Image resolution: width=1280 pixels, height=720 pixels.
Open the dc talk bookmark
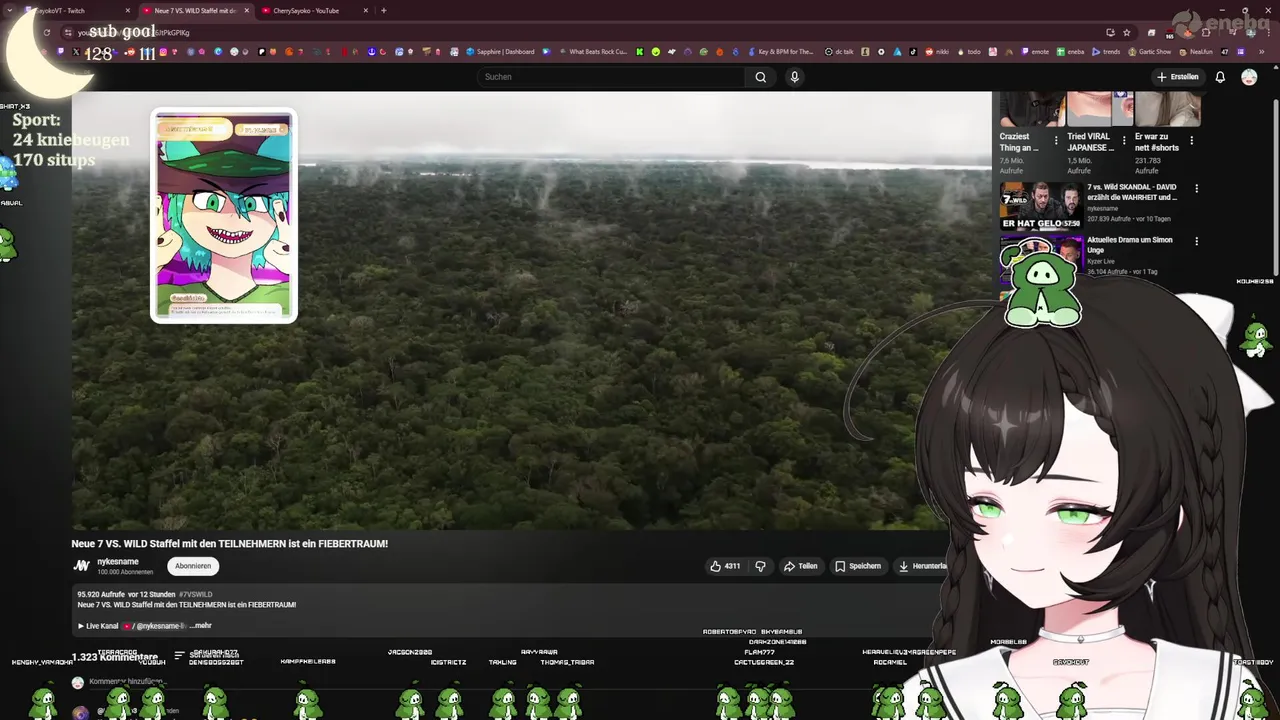[839, 52]
